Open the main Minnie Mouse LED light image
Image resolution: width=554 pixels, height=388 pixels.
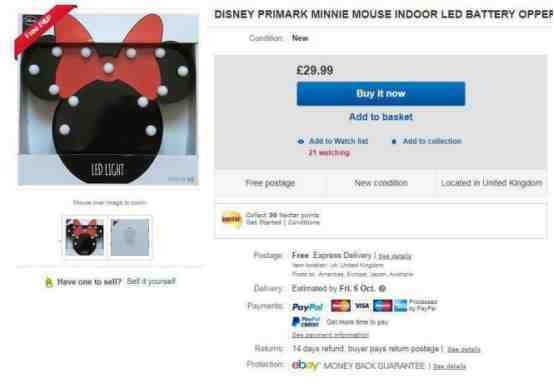[x=108, y=99]
